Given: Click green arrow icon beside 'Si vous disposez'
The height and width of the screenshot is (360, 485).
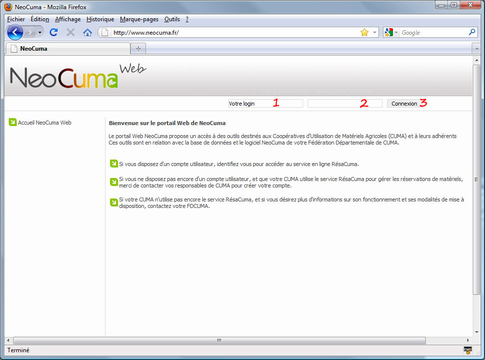Looking at the screenshot, I should click(114, 164).
